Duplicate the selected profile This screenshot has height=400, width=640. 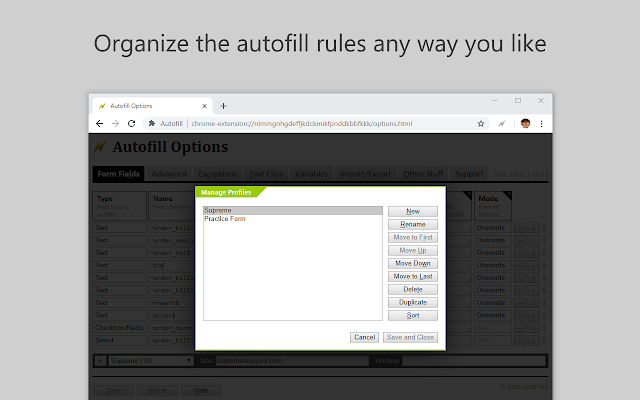413,303
